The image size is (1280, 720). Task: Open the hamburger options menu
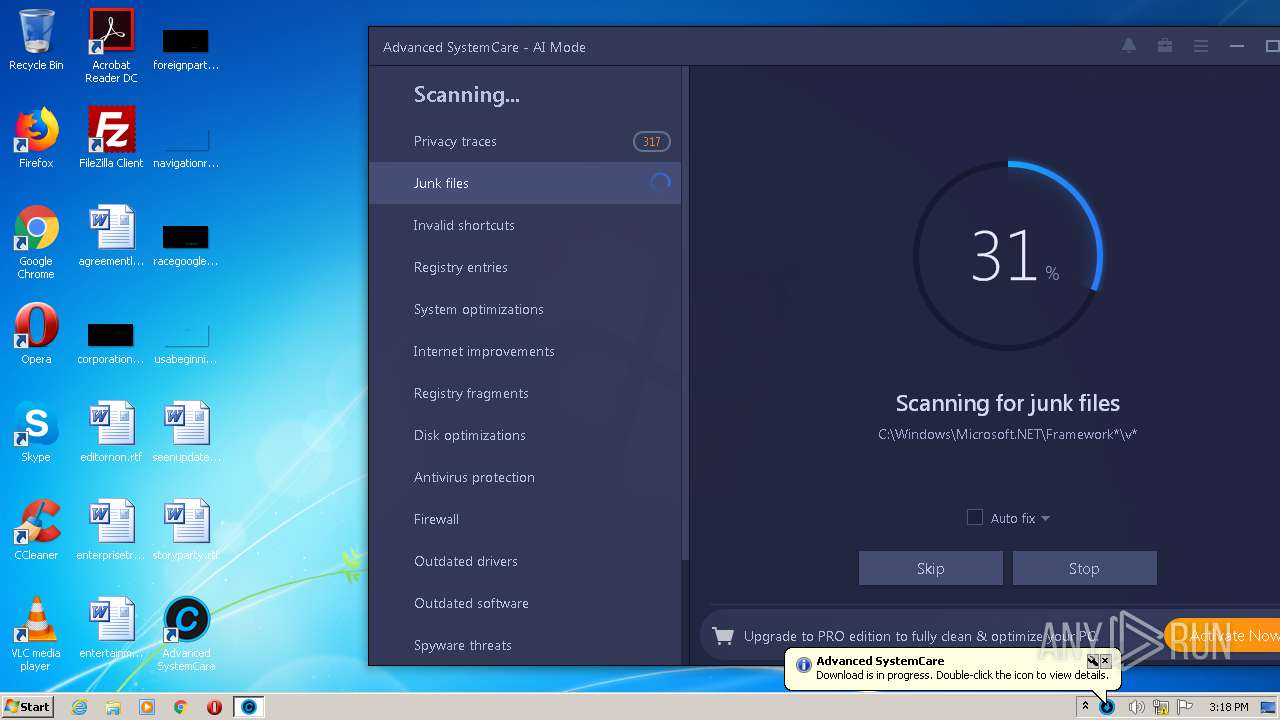(1201, 46)
